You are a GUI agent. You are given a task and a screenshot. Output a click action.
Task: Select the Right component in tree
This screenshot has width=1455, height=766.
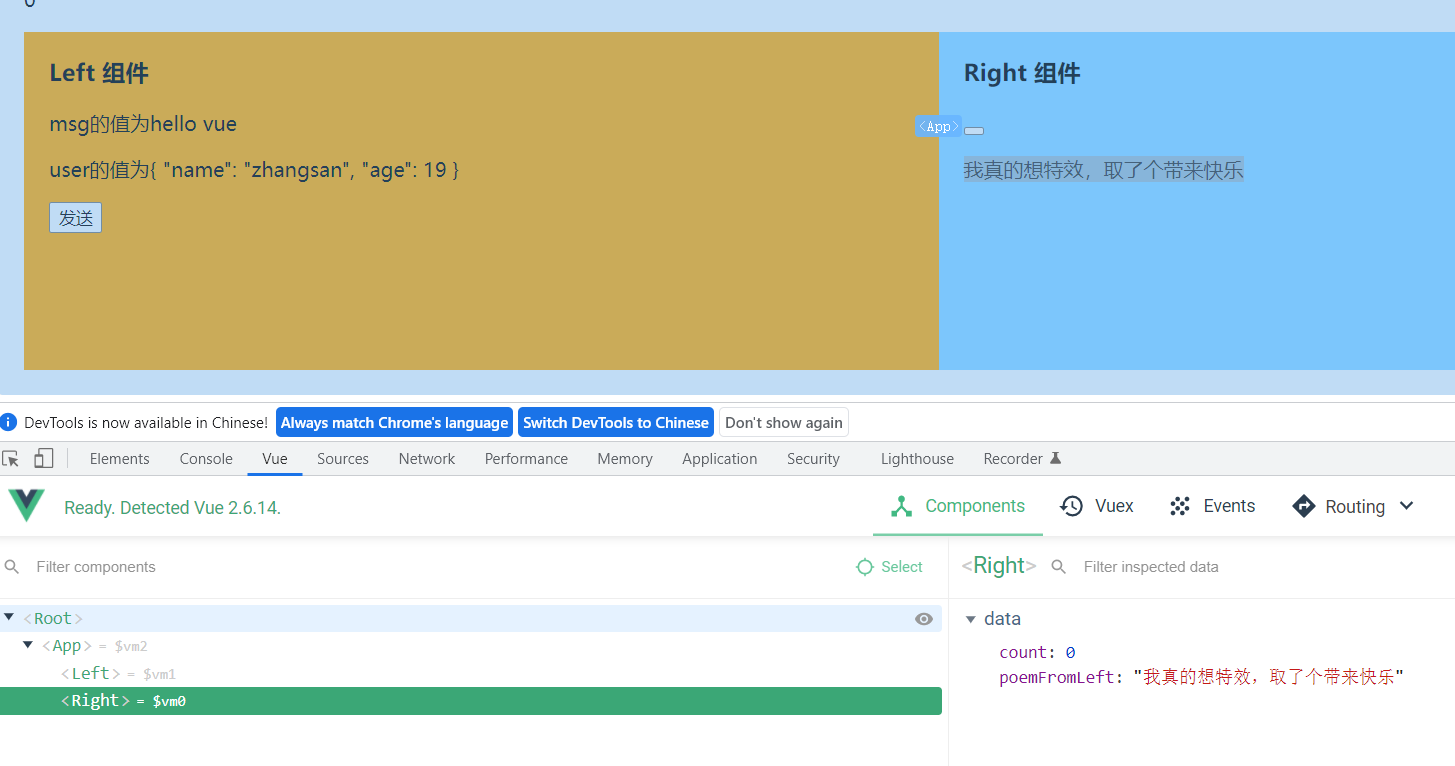click(x=471, y=701)
